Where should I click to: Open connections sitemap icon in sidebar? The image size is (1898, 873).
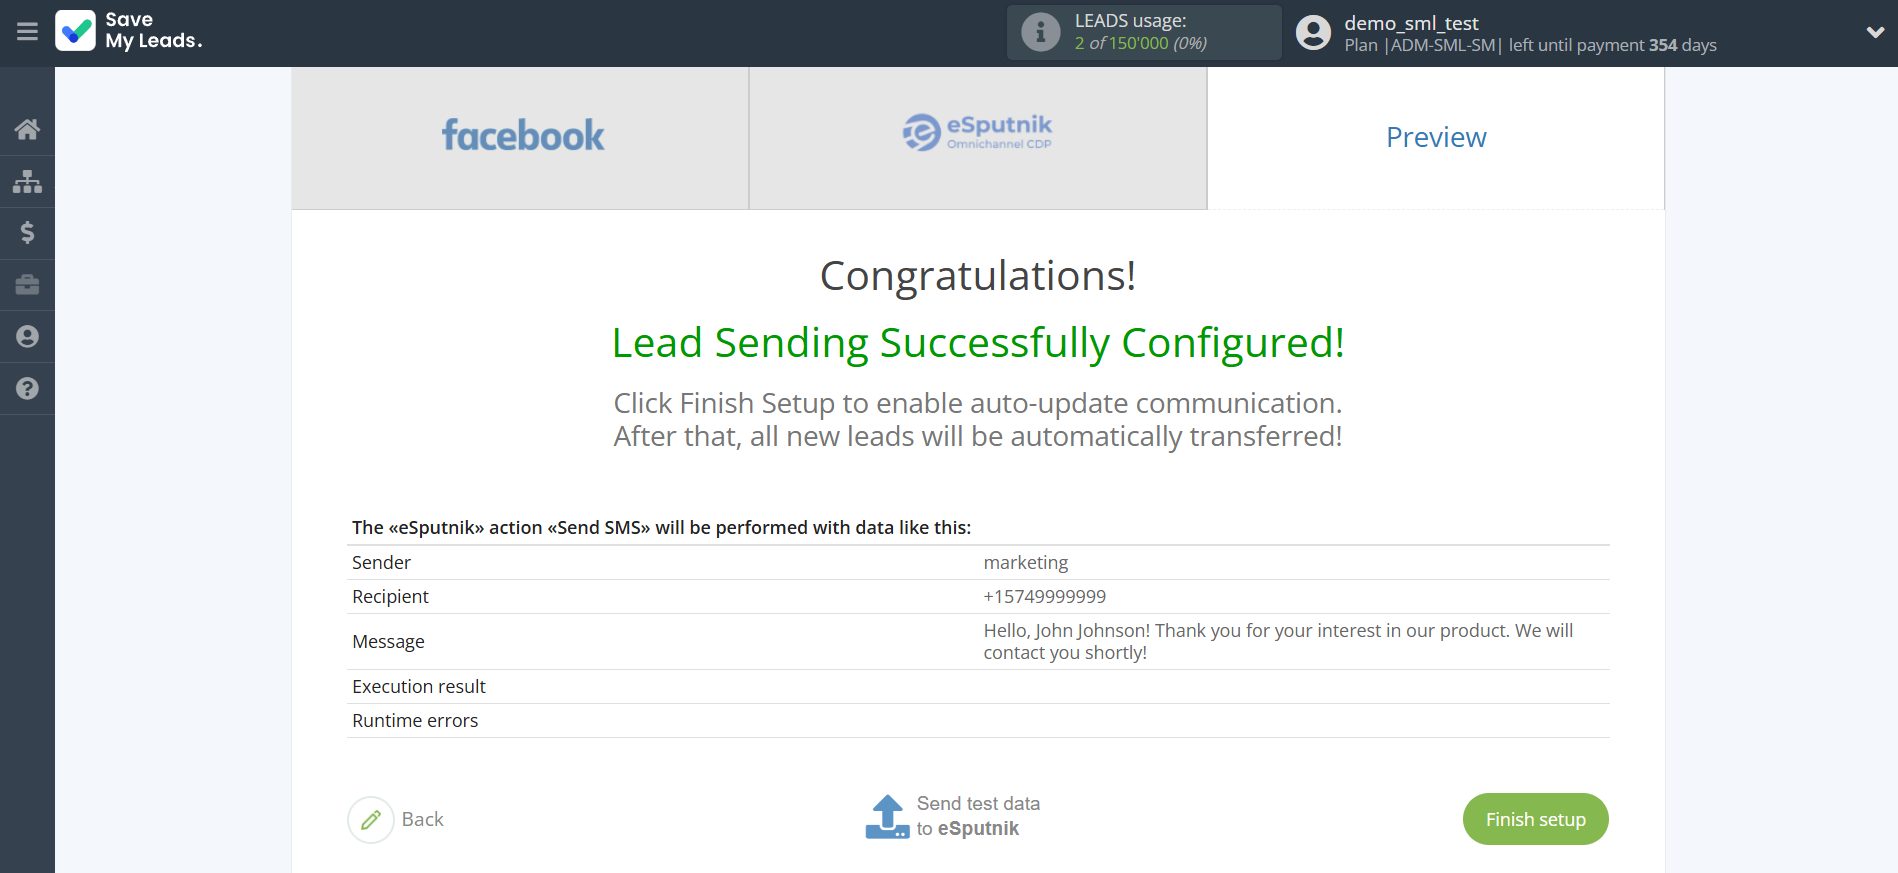pos(27,181)
